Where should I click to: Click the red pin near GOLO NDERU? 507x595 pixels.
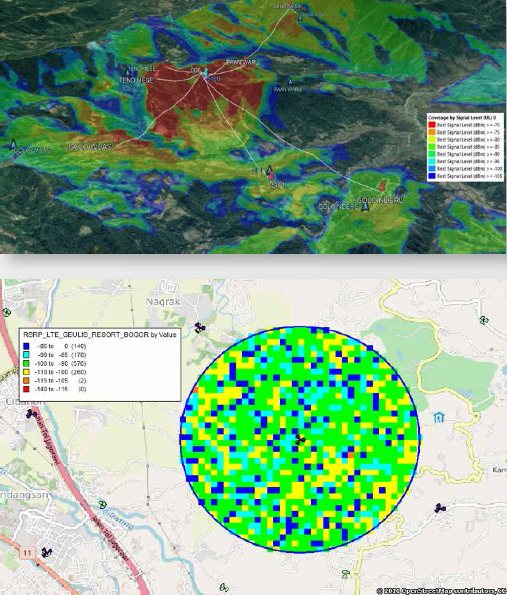pyautogui.click(x=383, y=186)
